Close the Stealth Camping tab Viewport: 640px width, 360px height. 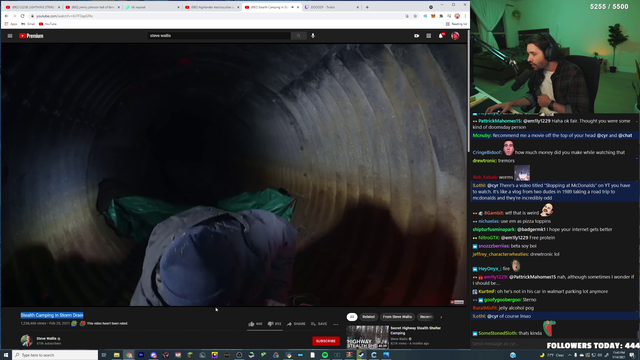[298, 7]
